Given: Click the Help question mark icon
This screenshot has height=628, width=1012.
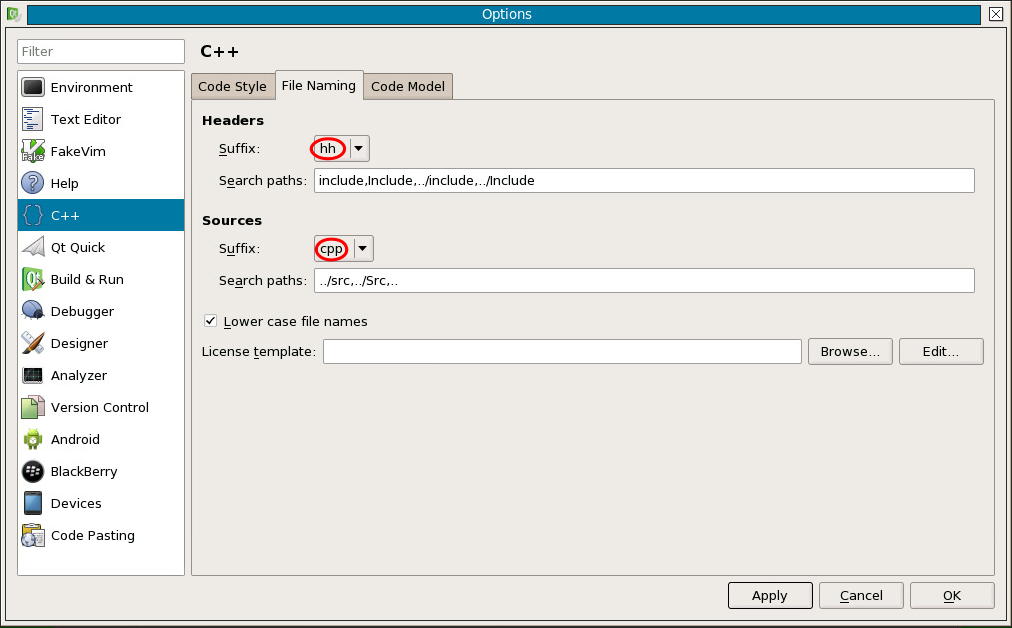Looking at the screenshot, I should click(33, 183).
